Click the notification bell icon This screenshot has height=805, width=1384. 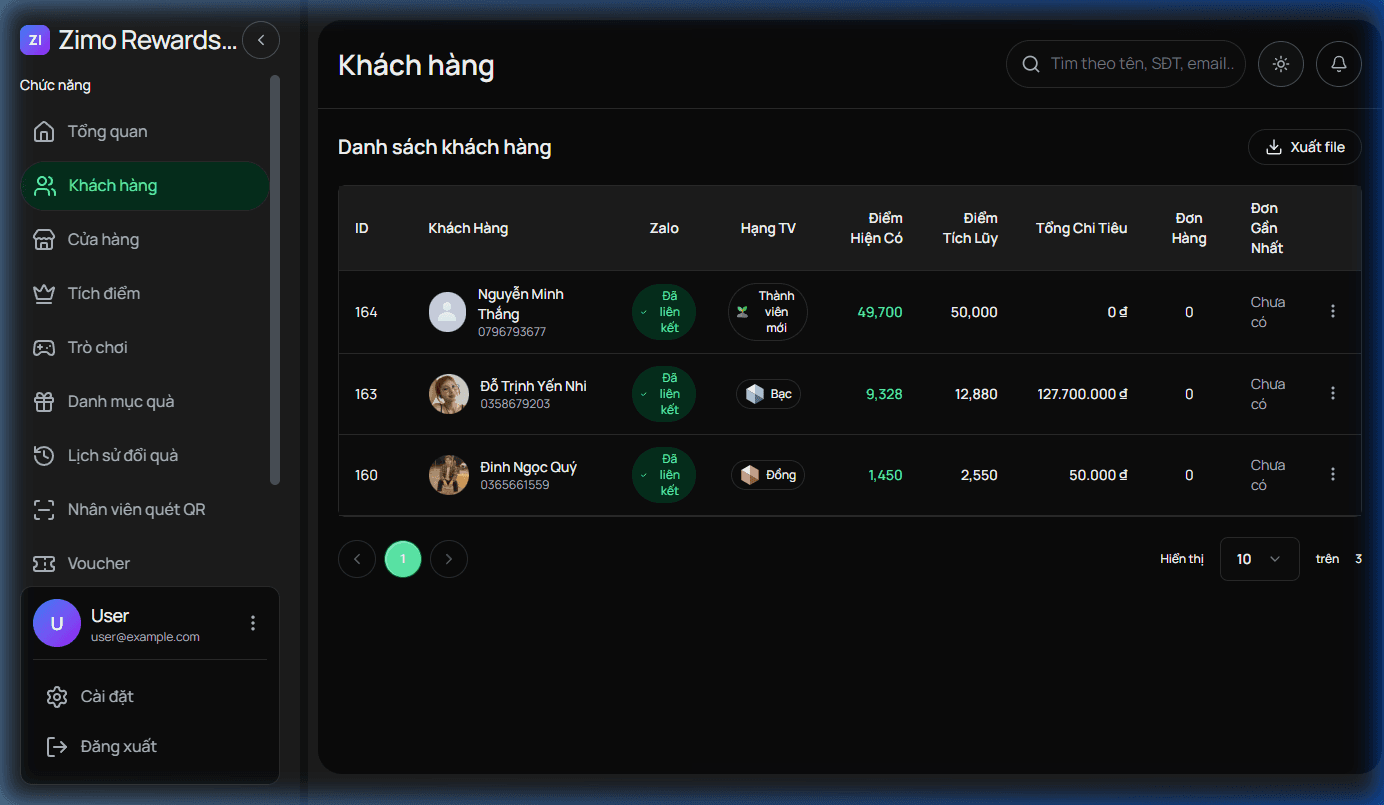1339,64
